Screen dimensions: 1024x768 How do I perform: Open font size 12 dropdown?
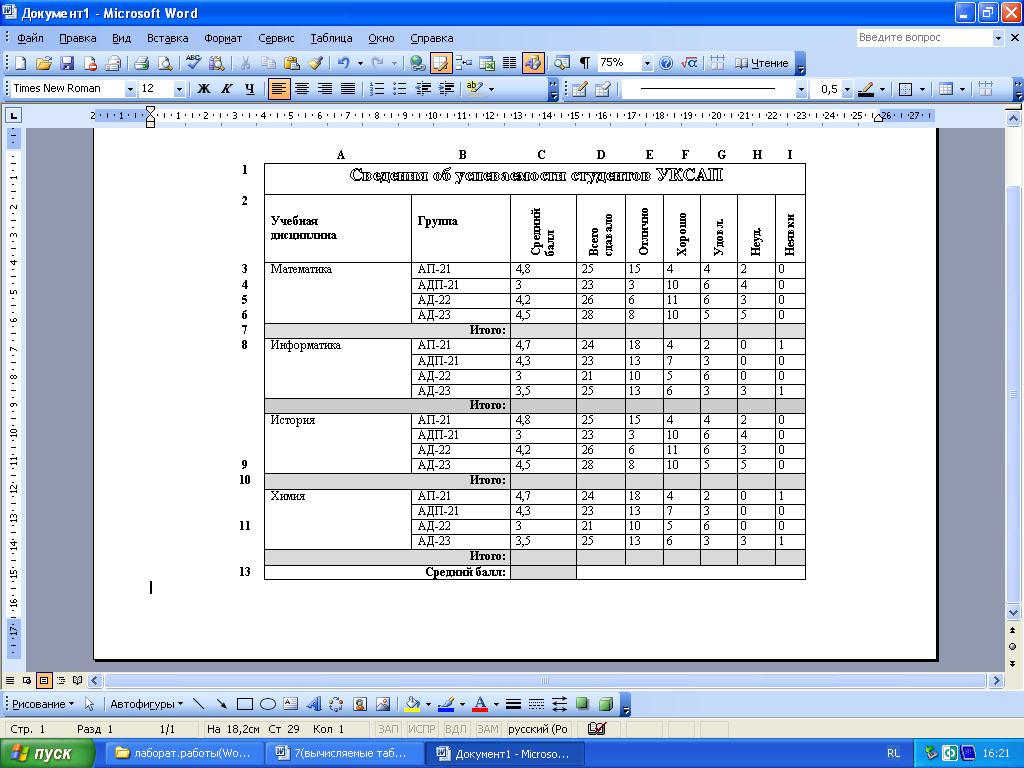(179, 89)
